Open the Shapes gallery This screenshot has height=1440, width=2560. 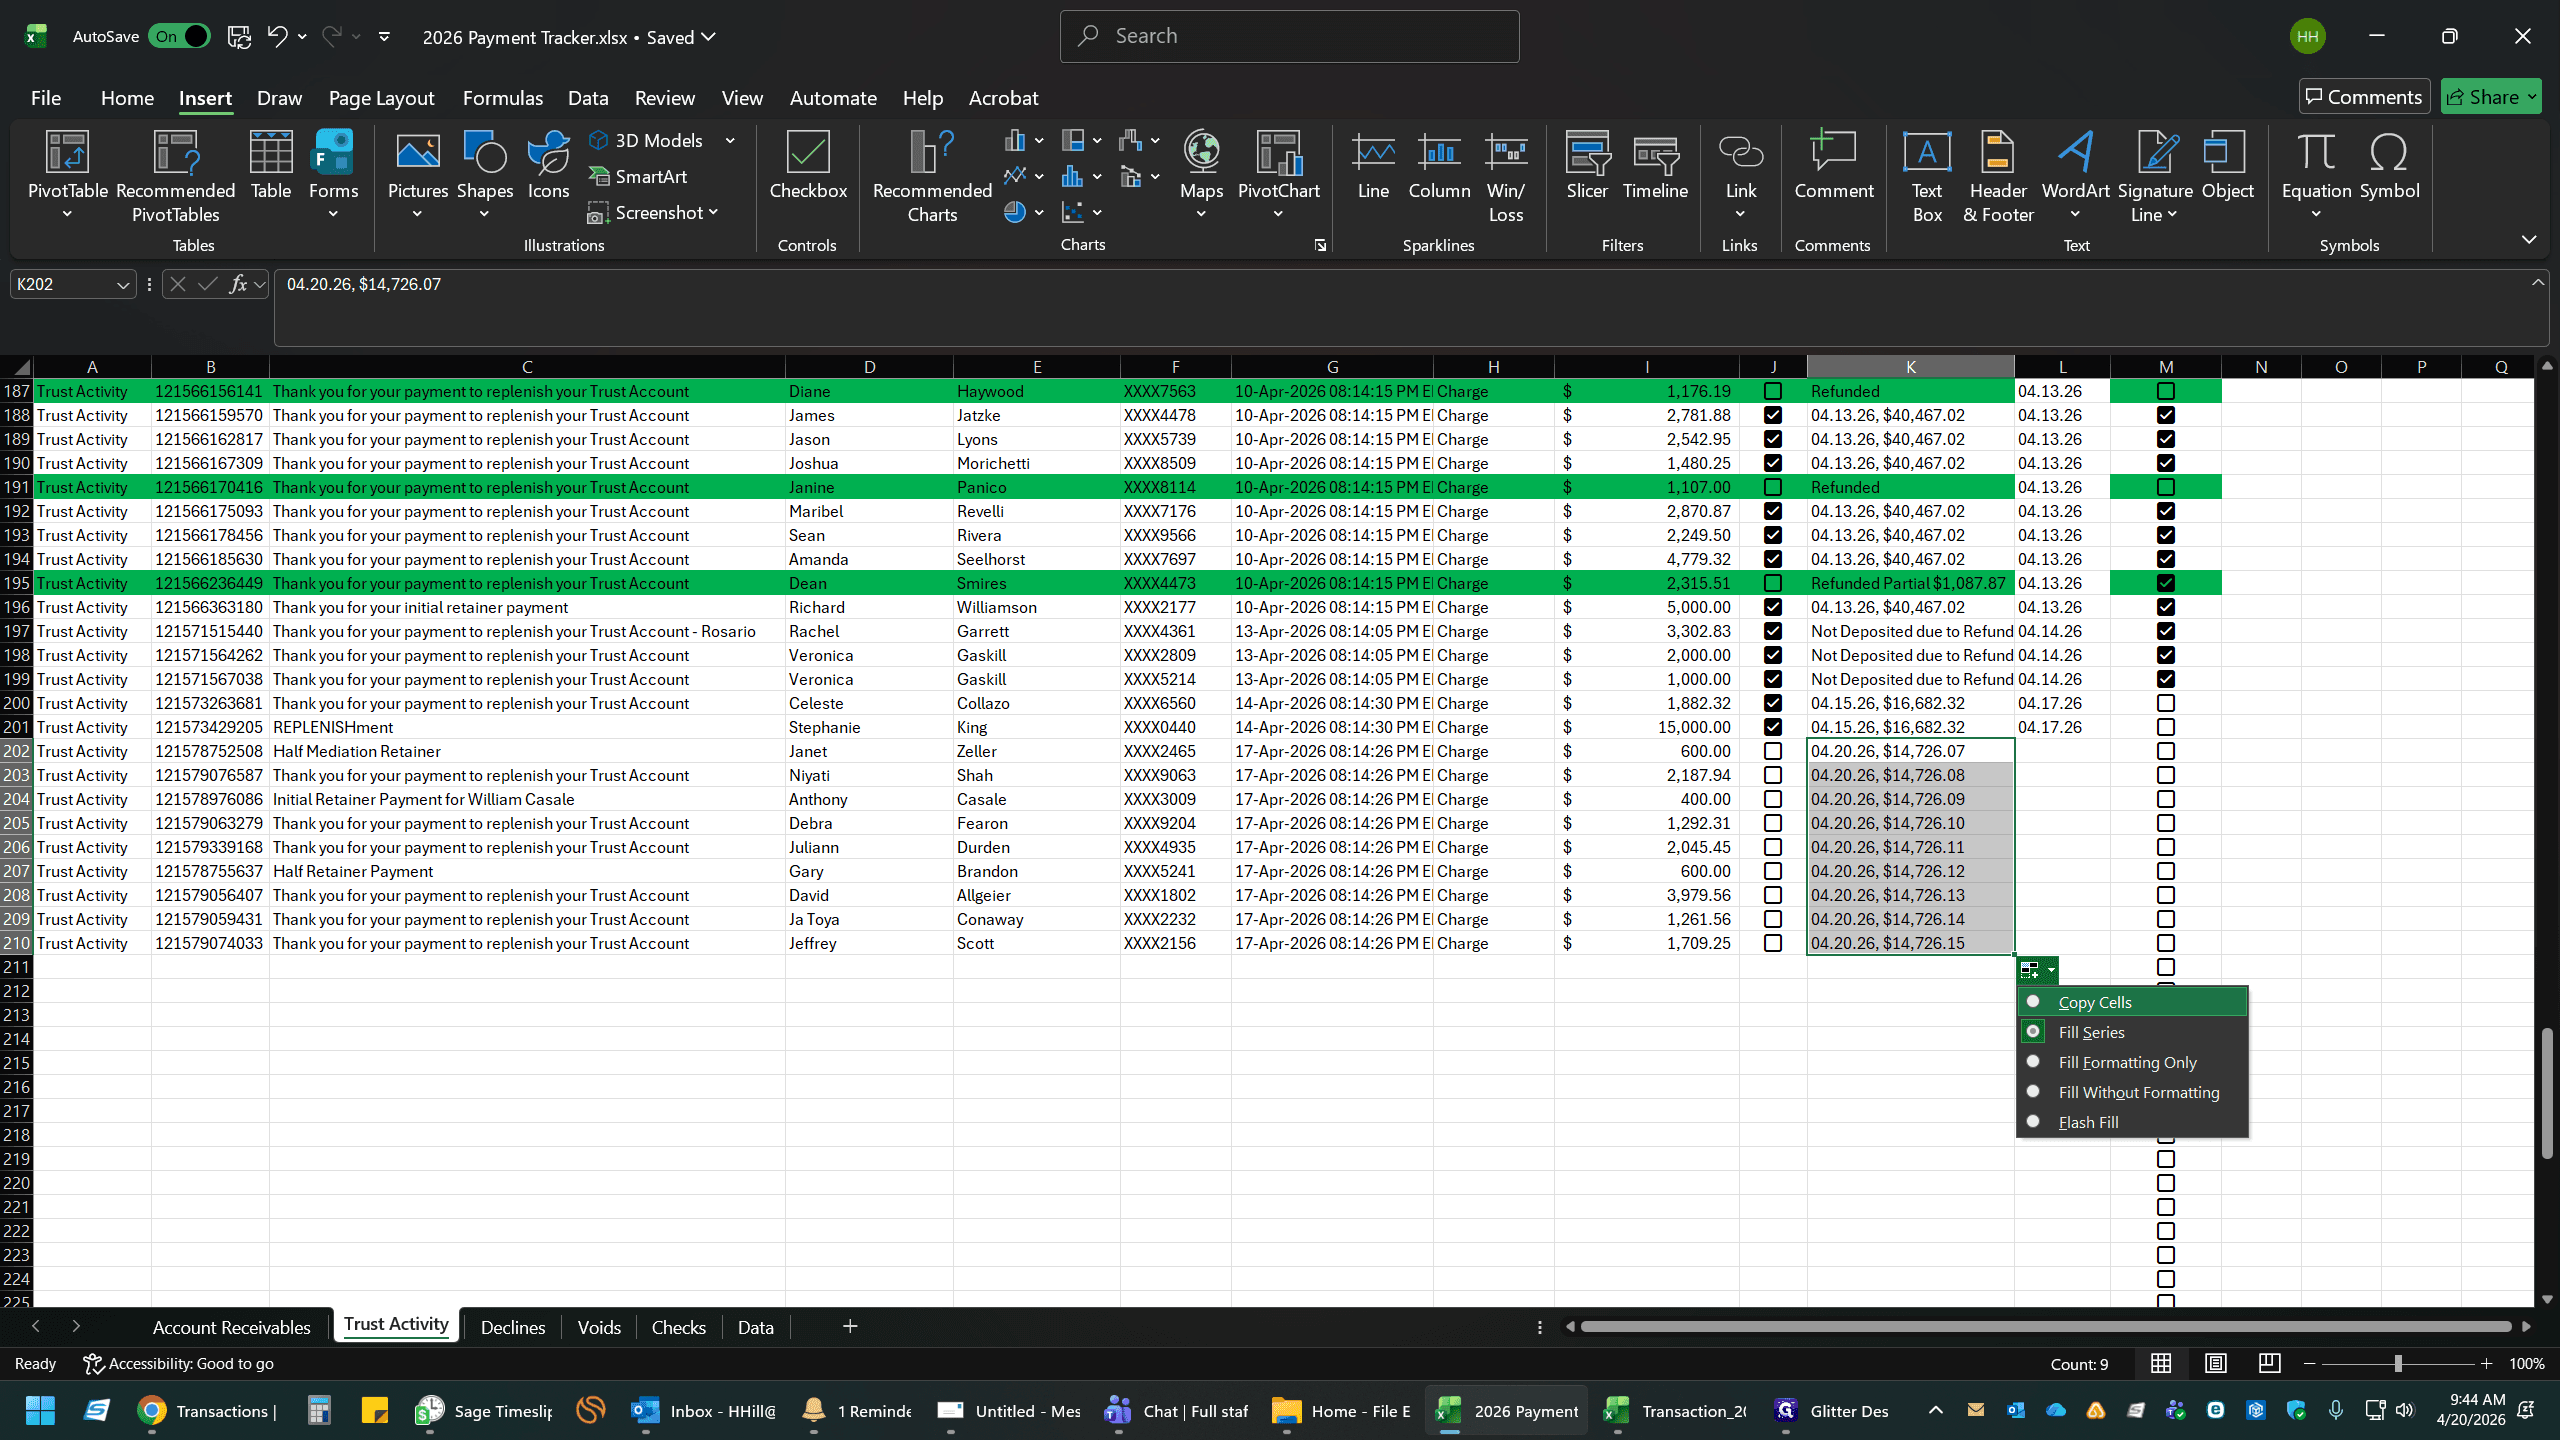[485, 175]
